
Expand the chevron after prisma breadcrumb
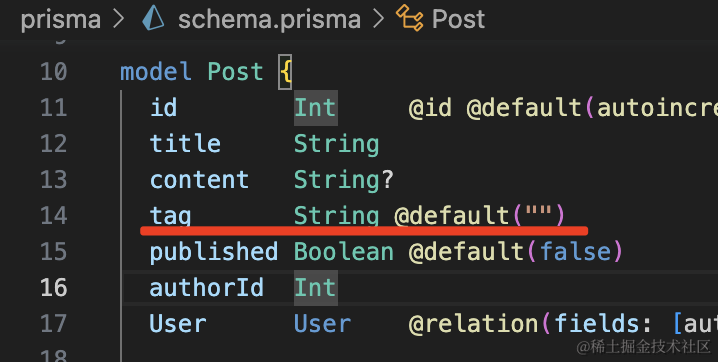pos(118,19)
